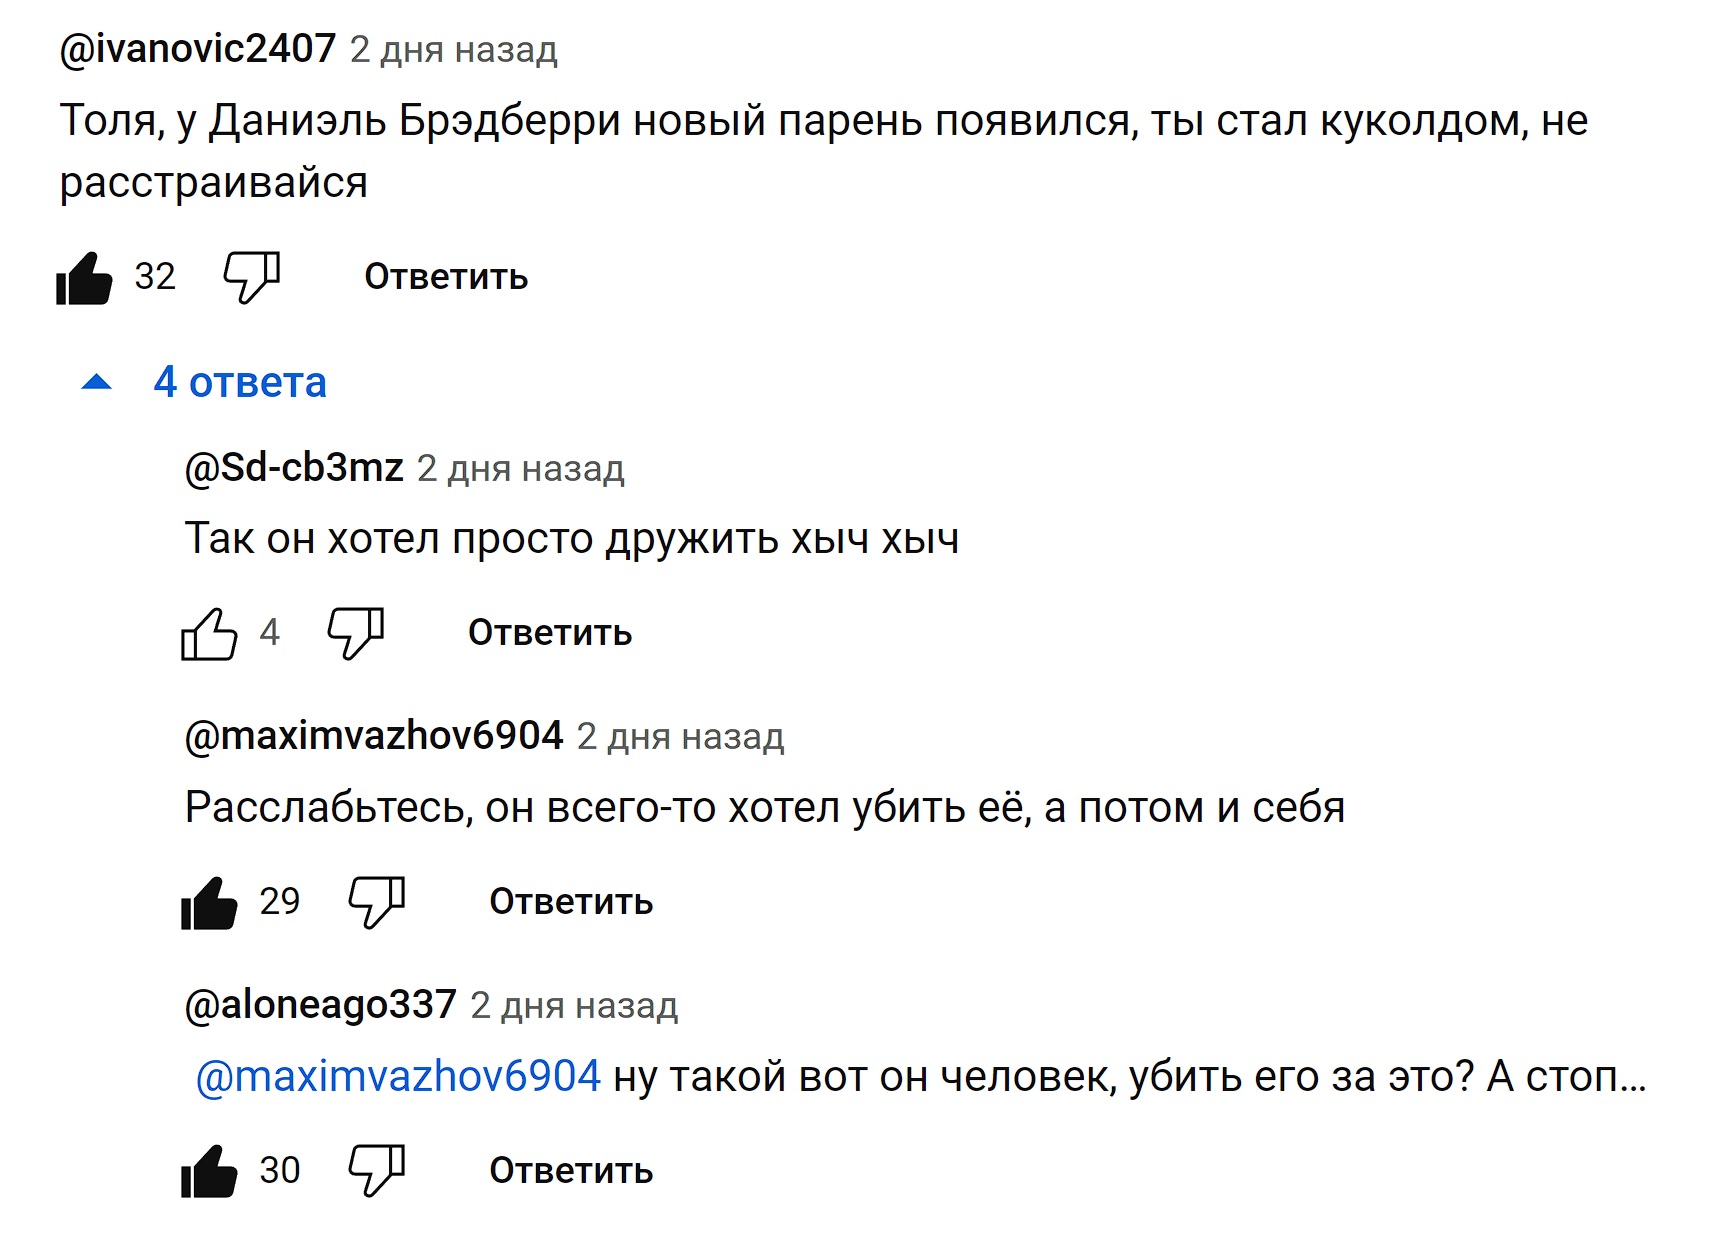1713x1239 pixels.
Task: Reply to @maximvazhov6904 via Ответить
Action: [571, 902]
